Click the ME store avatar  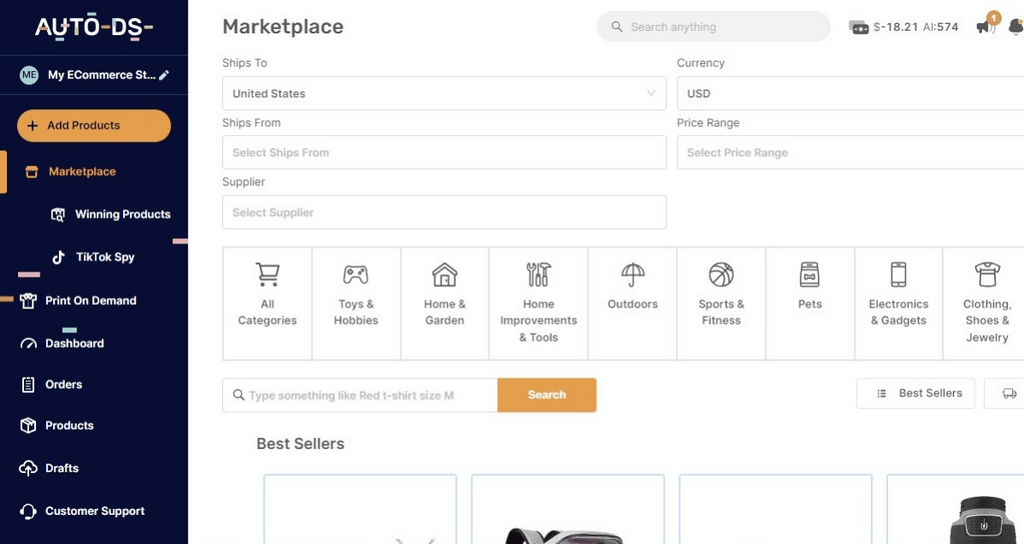29,75
